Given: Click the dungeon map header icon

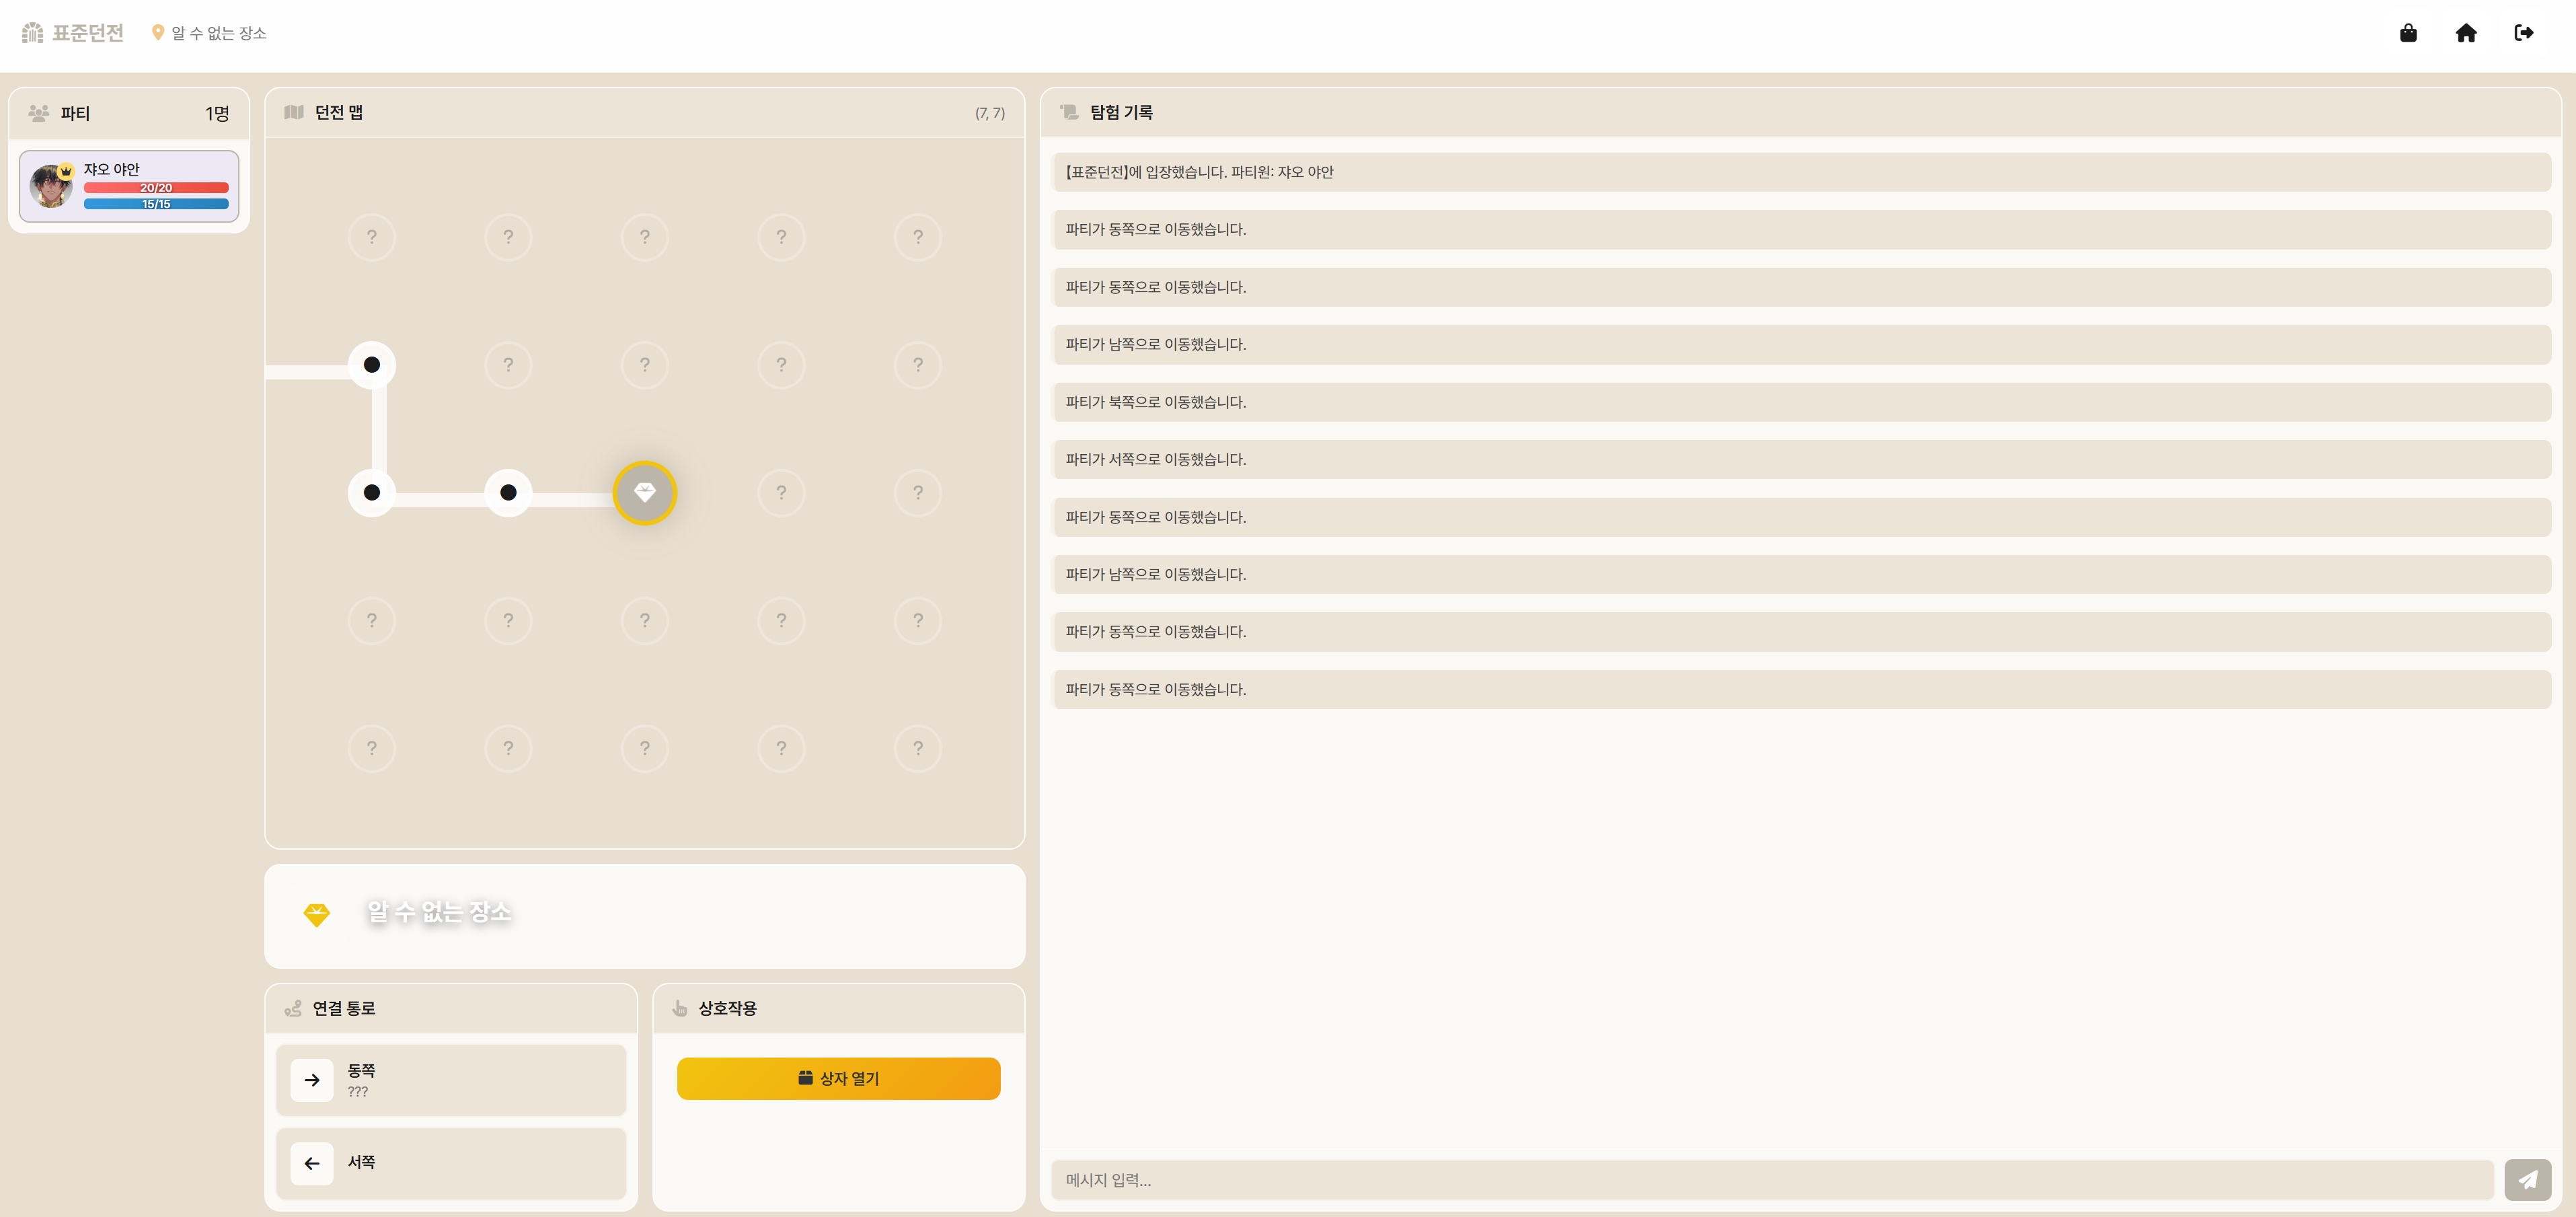Looking at the screenshot, I should pyautogui.click(x=294, y=112).
